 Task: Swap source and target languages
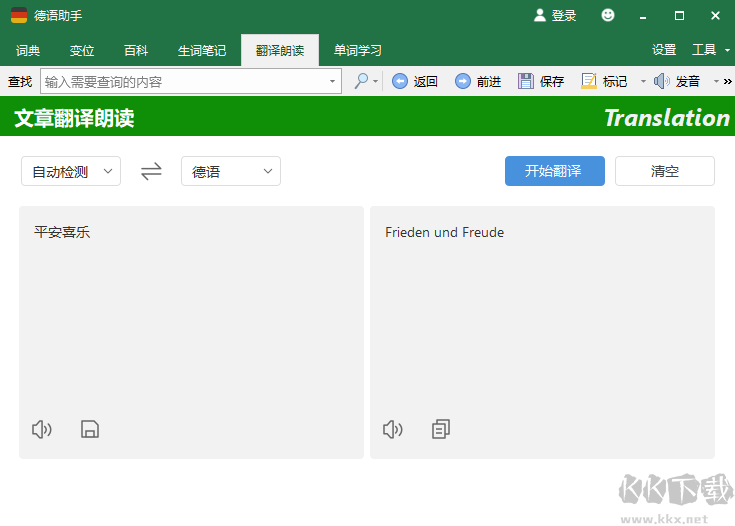(151, 172)
